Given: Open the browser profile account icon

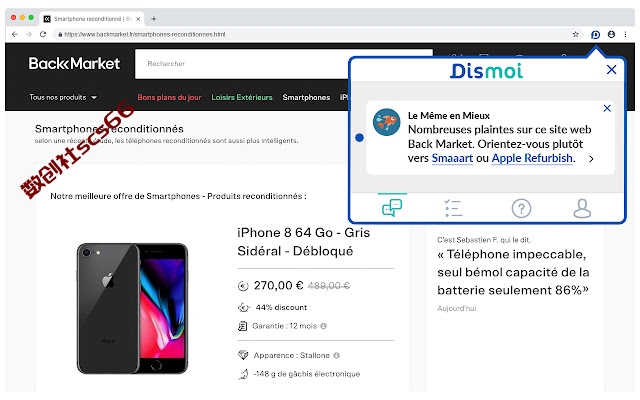Looking at the screenshot, I should (611, 34).
